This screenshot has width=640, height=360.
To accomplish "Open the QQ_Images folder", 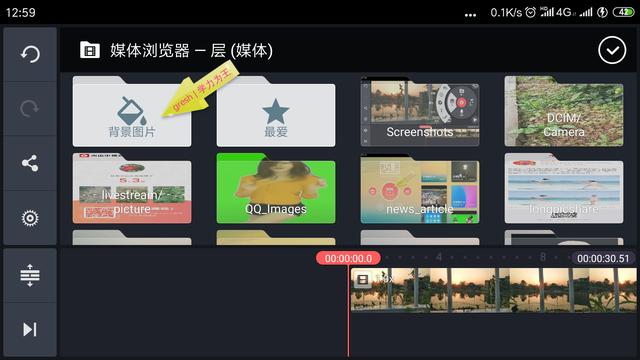I will 276,188.
